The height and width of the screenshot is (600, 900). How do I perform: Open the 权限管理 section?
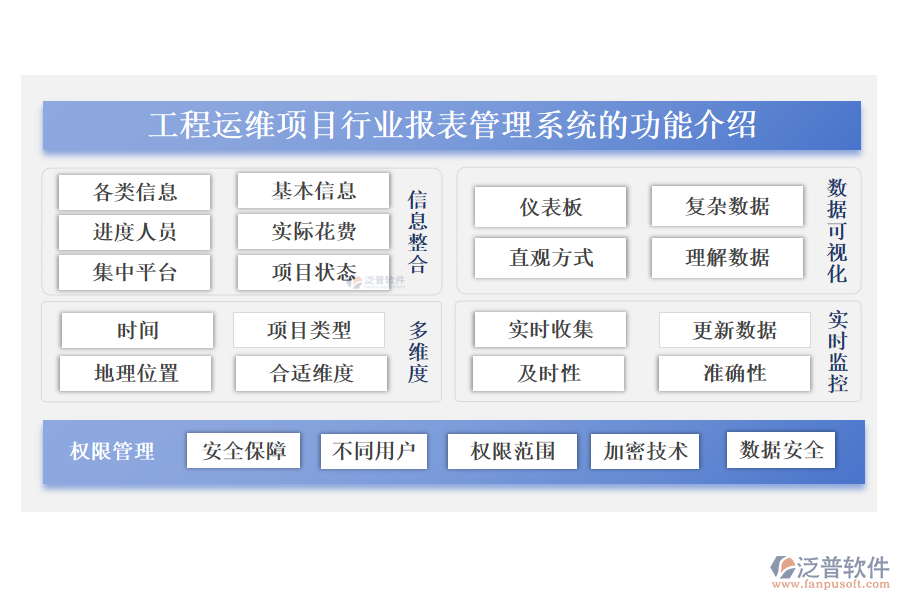[110, 452]
